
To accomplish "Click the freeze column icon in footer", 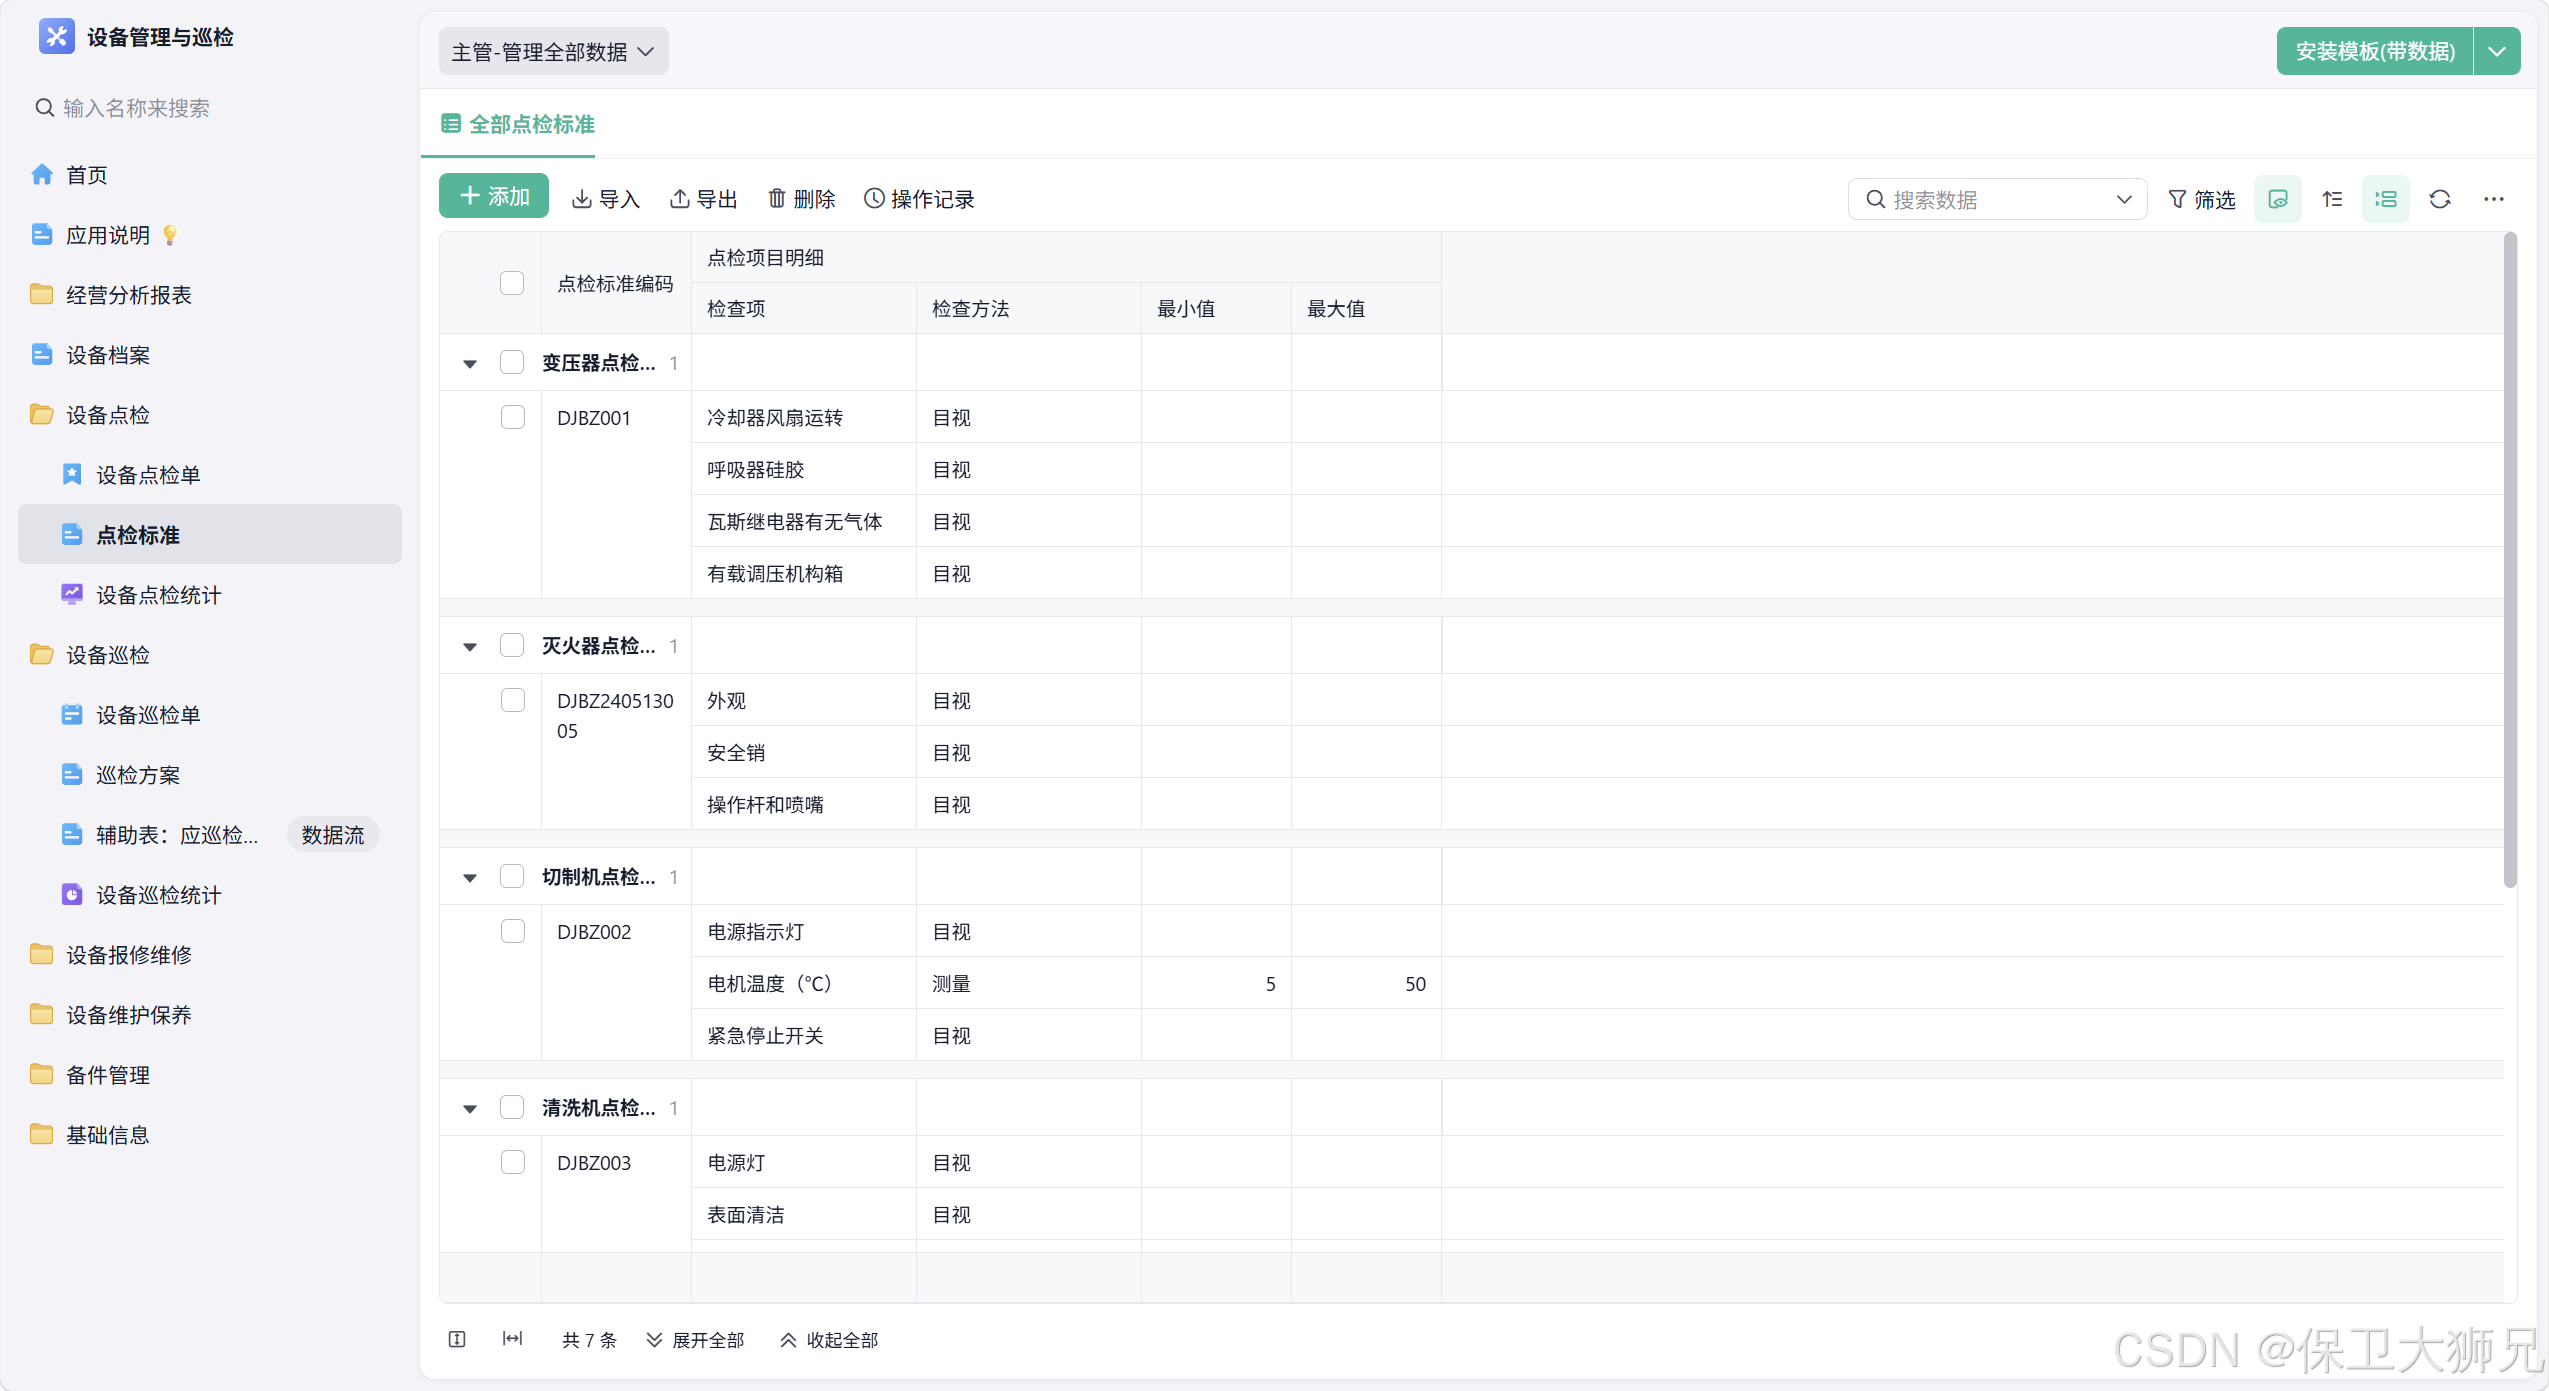I will (458, 1340).
